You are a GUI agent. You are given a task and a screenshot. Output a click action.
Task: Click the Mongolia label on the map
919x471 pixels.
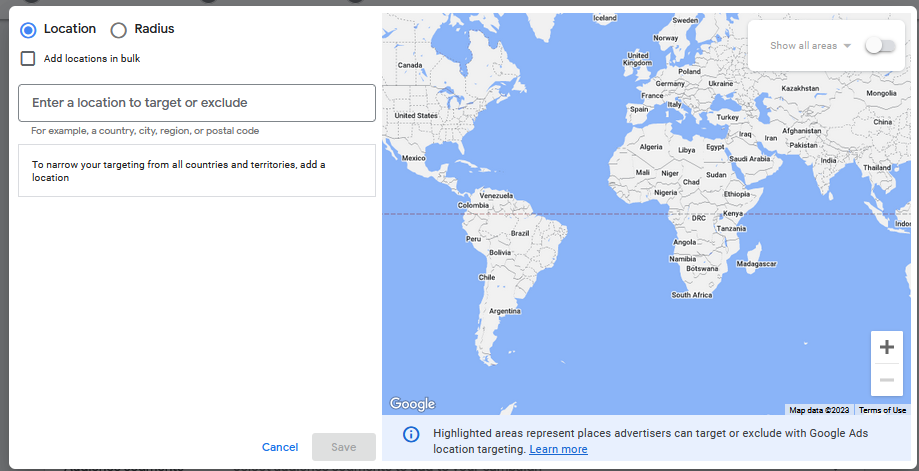[881, 93]
